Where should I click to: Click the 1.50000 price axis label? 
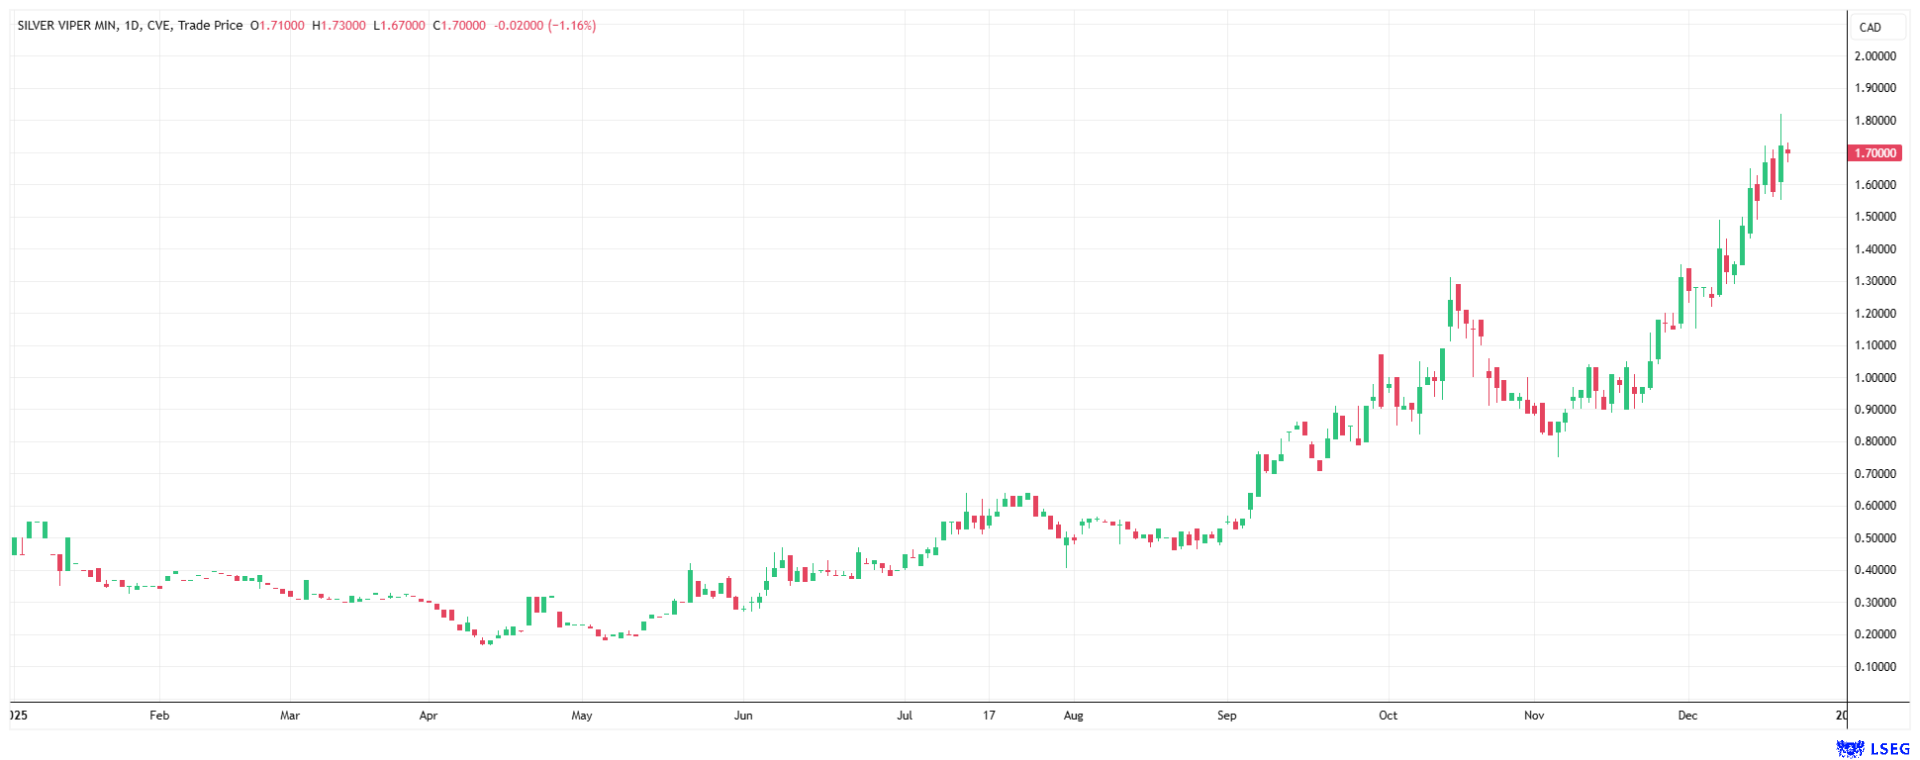1875,217
